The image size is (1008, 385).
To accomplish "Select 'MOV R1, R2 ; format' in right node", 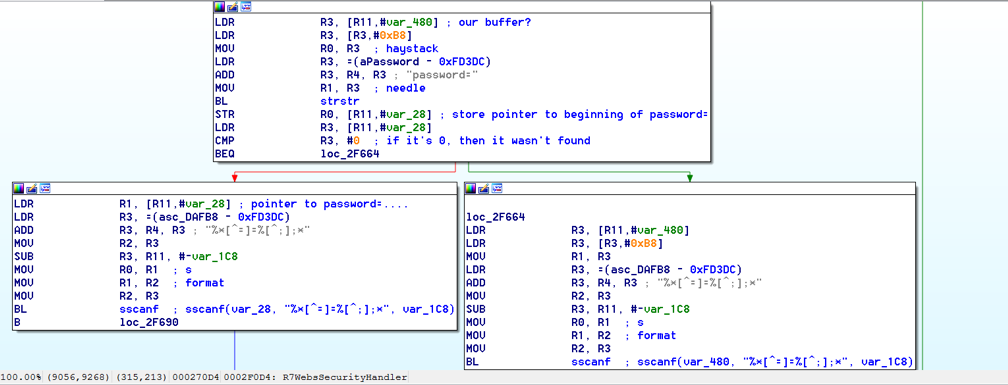I will tap(571, 336).
